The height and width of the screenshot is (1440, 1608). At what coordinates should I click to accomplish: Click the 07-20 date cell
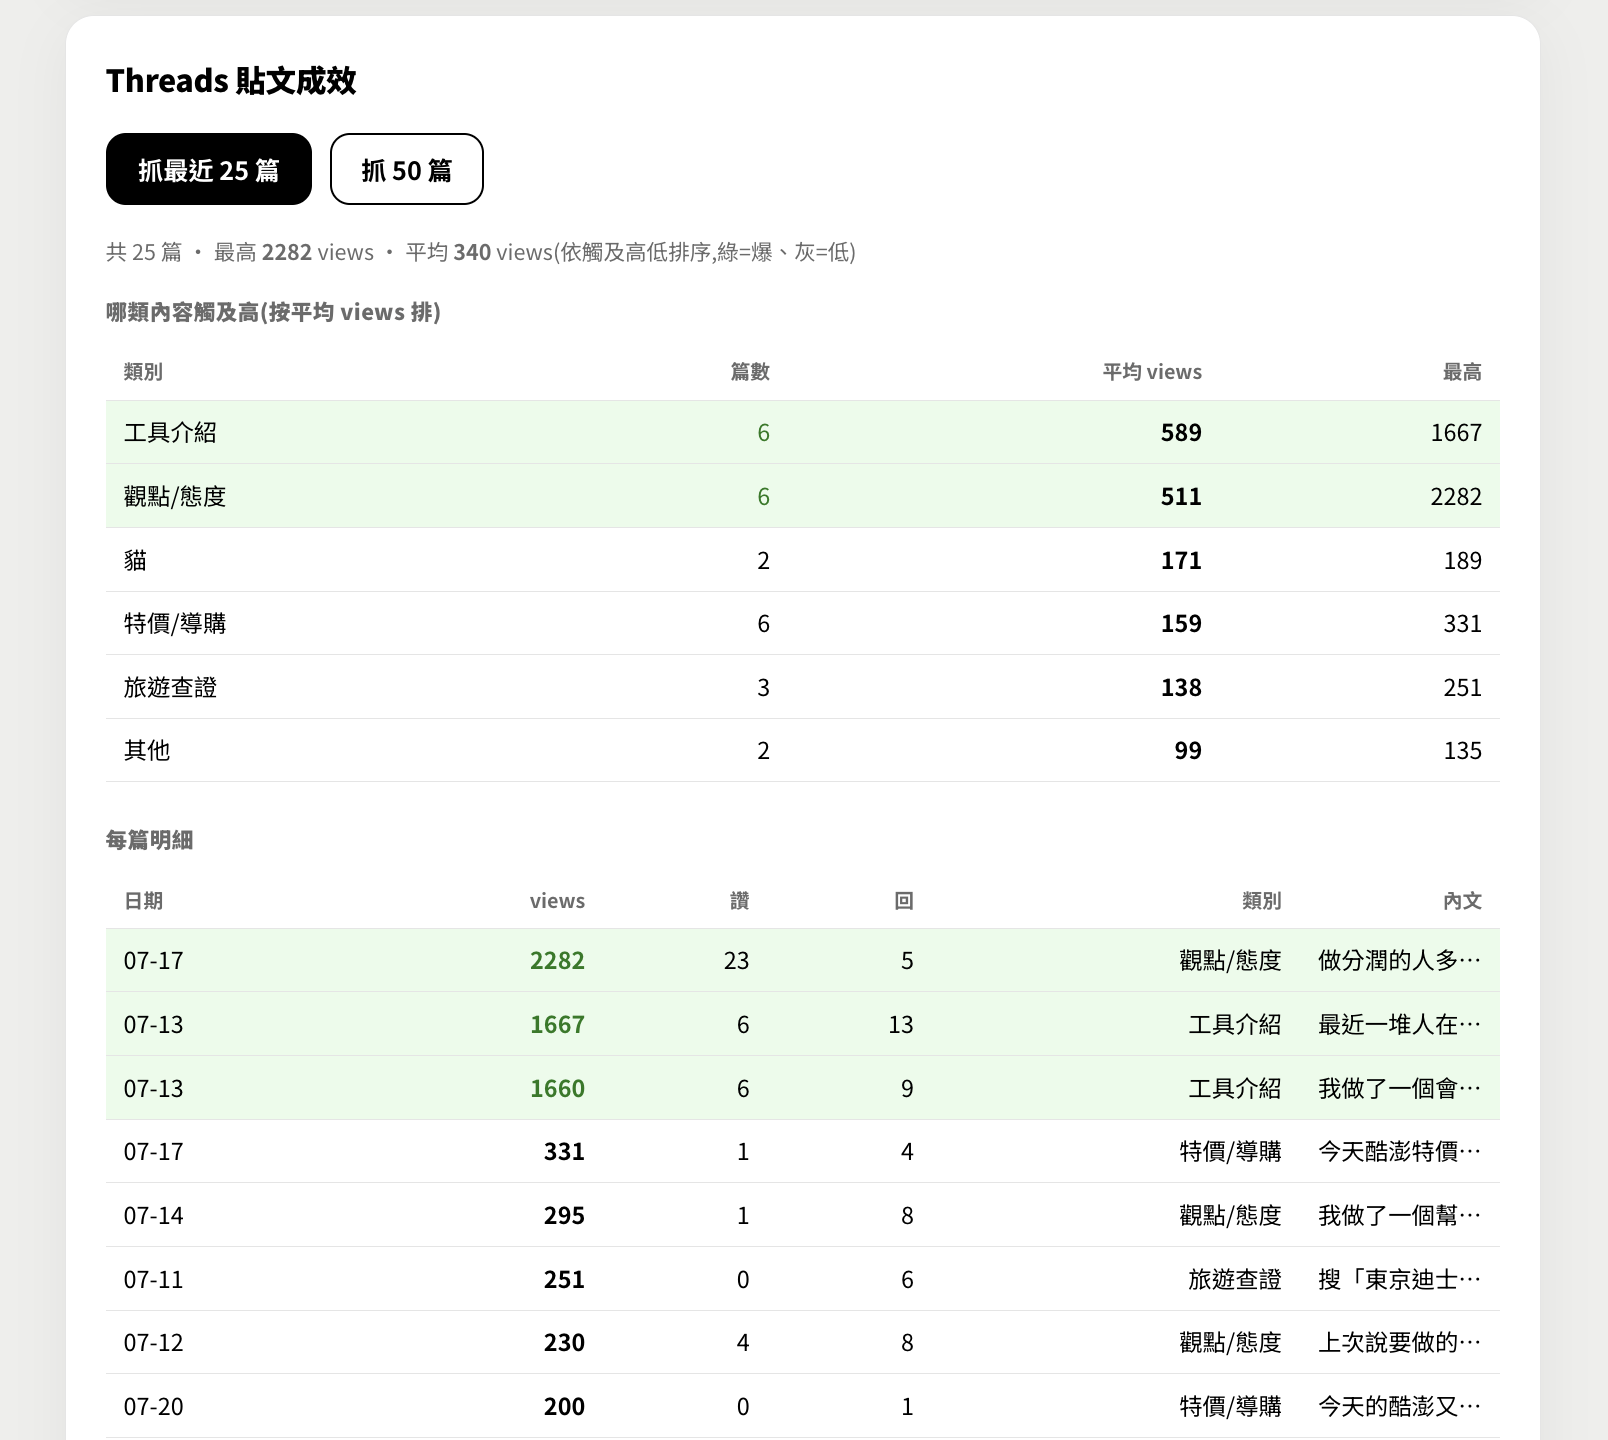click(153, 1406)
